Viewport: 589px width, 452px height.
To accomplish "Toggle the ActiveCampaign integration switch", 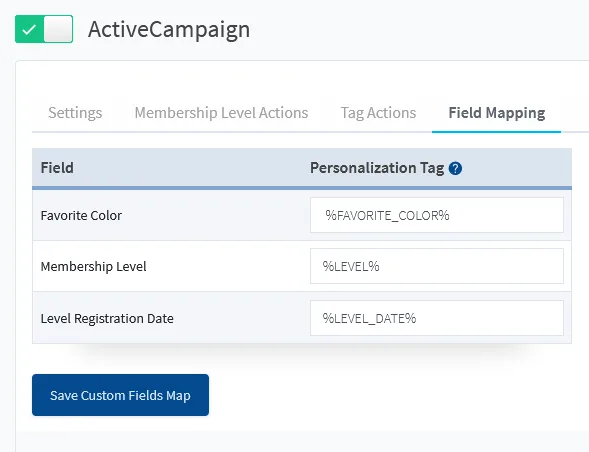I will (x=44, y=29).
